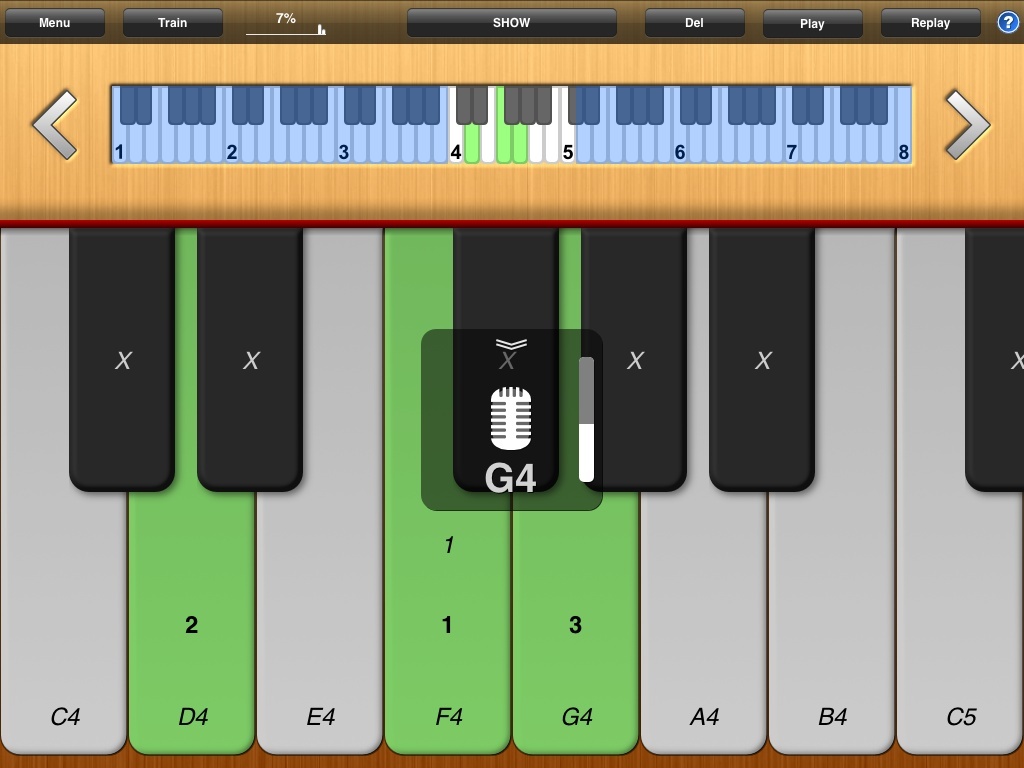This screenshot has height=768, width=1024.
Task: Shift keyboard left with left arrow
Action: click(x=55, y=125)
